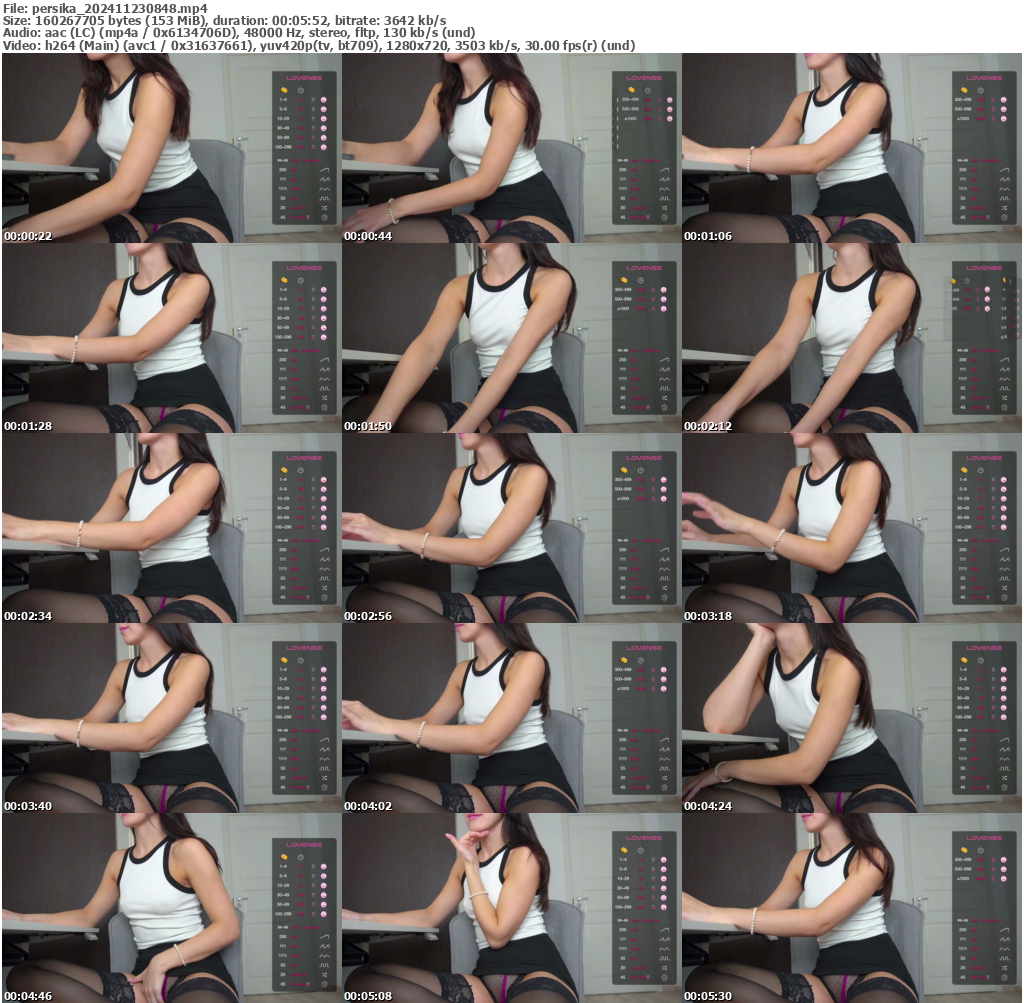Select the ≥1000 tip tier row
Image resolution: width=1024 pixels, height=1003 pixels.
(629, 118)
